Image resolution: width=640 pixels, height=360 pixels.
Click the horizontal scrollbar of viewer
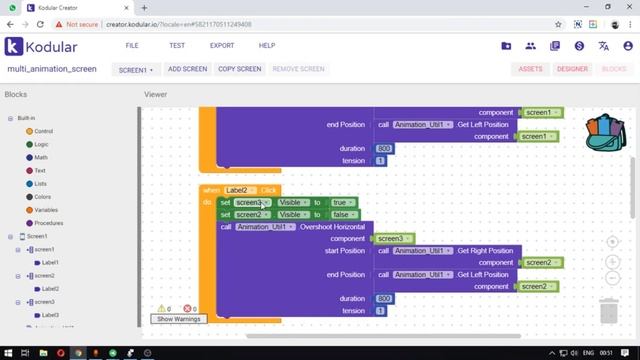tap(383, 336)
